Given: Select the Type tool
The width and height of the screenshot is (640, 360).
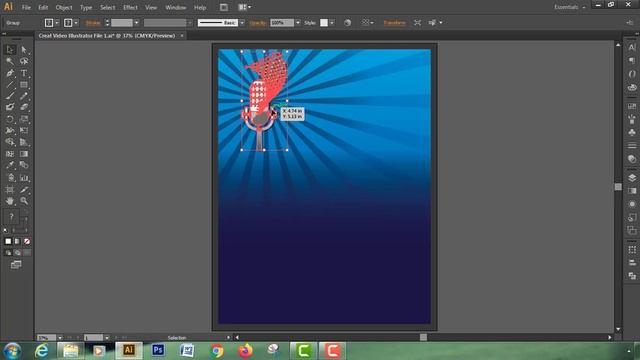Looking at the screenshot, I should (x=24, y=73).
